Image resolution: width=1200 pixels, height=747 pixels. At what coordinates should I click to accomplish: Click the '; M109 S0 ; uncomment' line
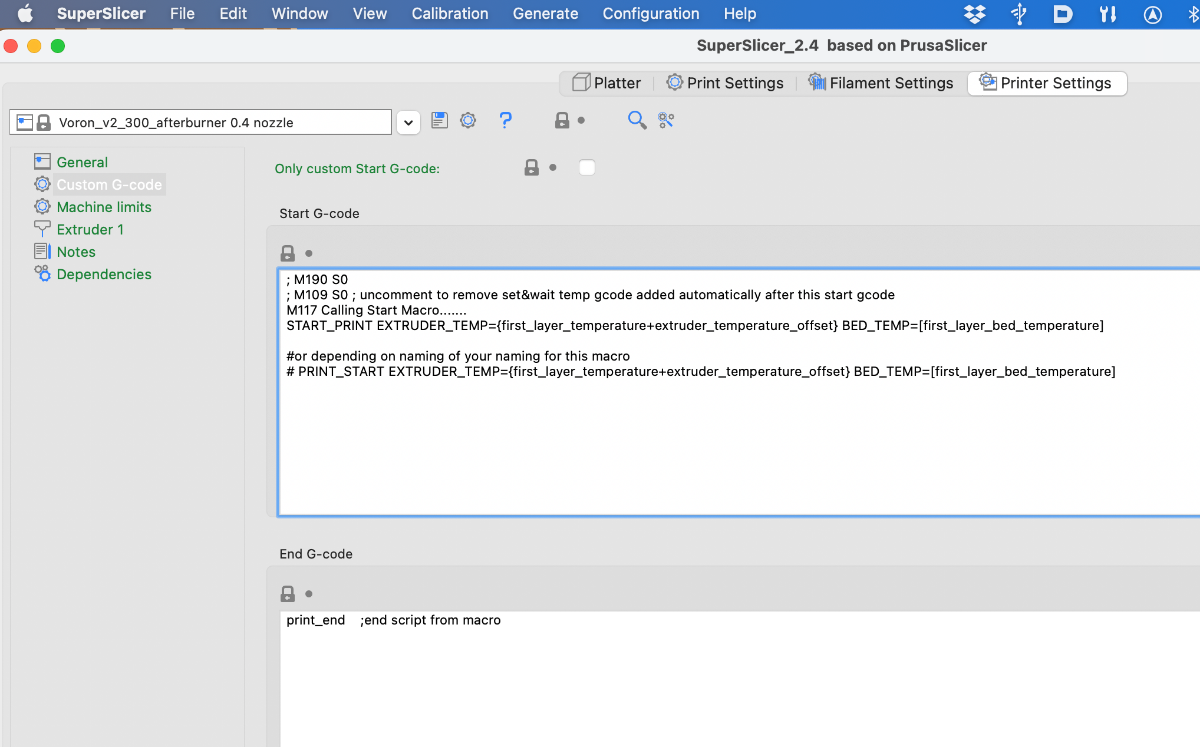[590, 295]
